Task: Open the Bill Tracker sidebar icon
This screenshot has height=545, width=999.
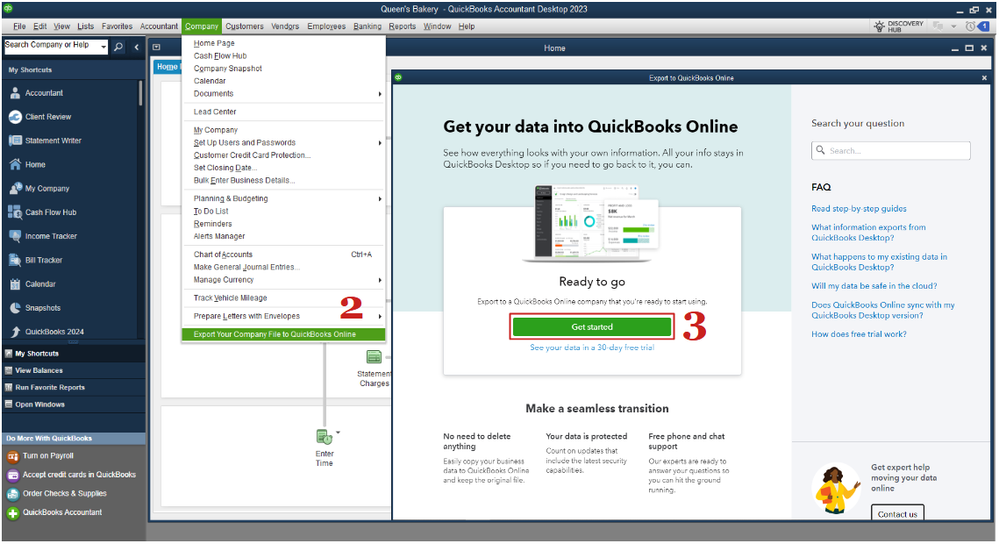Action: click(x=15, y=260)
